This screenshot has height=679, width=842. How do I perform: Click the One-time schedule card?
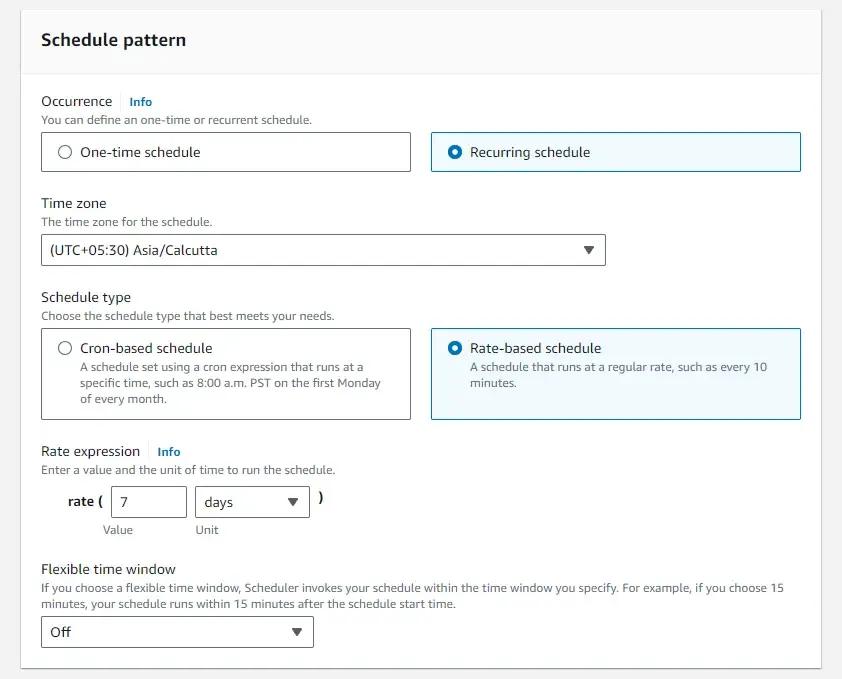tap(225, 151)
